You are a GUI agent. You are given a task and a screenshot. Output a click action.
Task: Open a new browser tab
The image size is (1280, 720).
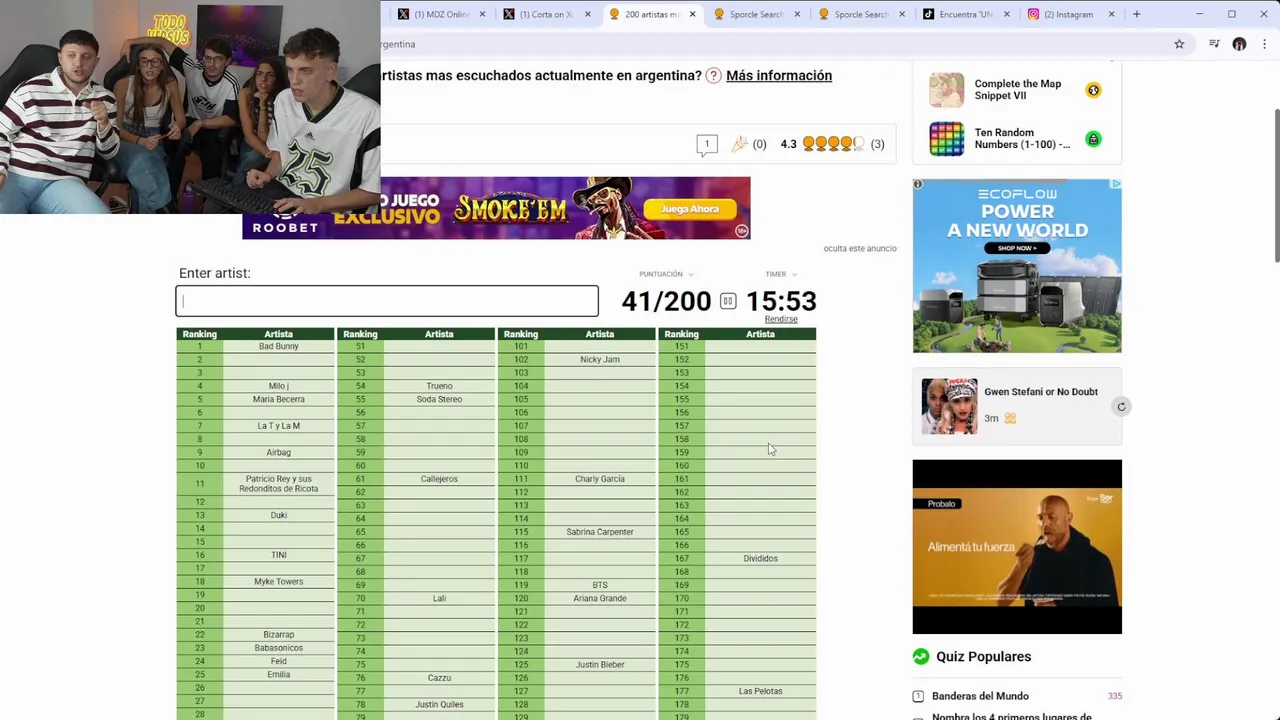point(1136,14)
